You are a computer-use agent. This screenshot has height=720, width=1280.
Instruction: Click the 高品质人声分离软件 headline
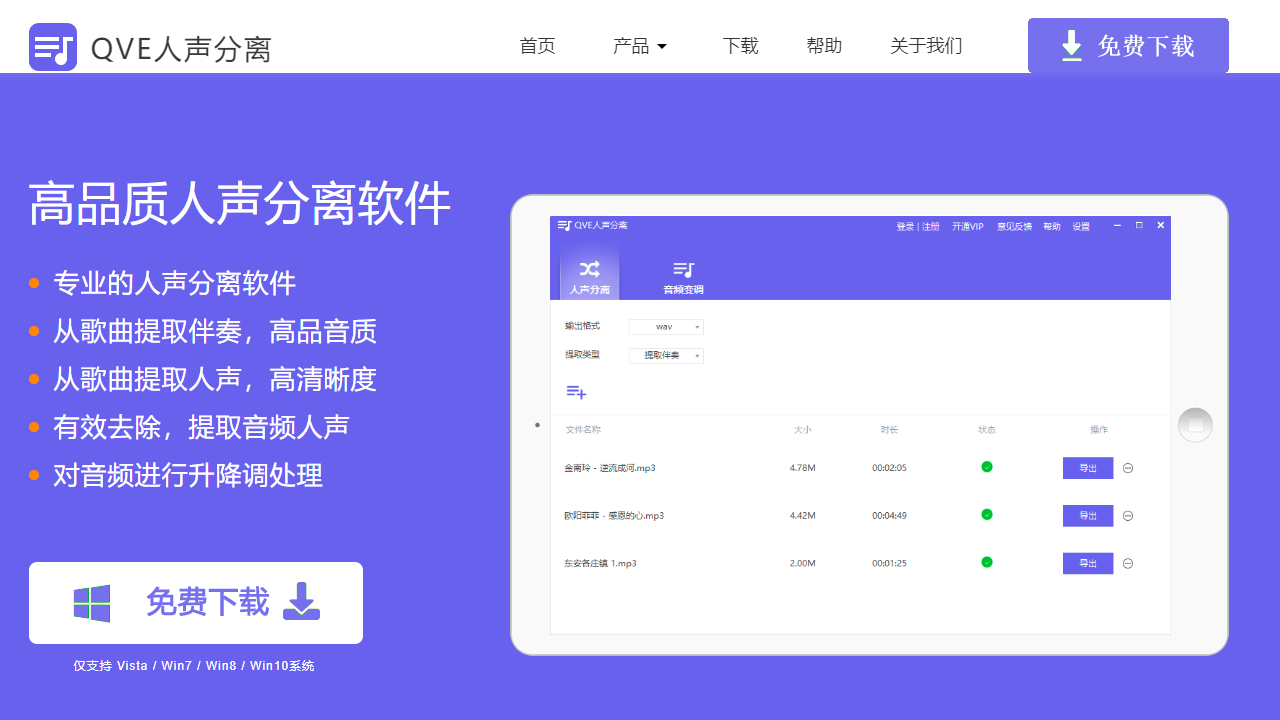(x=240, y=204)
